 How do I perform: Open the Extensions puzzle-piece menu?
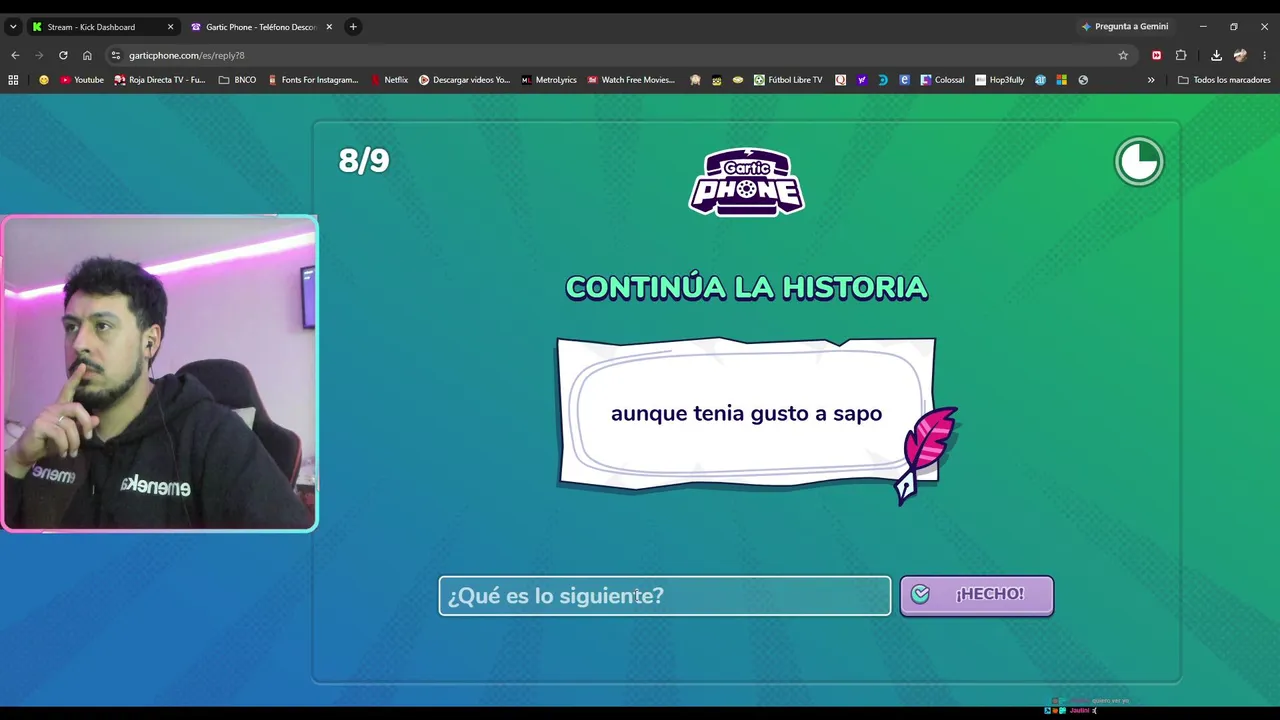click(x=1181, y=55)
